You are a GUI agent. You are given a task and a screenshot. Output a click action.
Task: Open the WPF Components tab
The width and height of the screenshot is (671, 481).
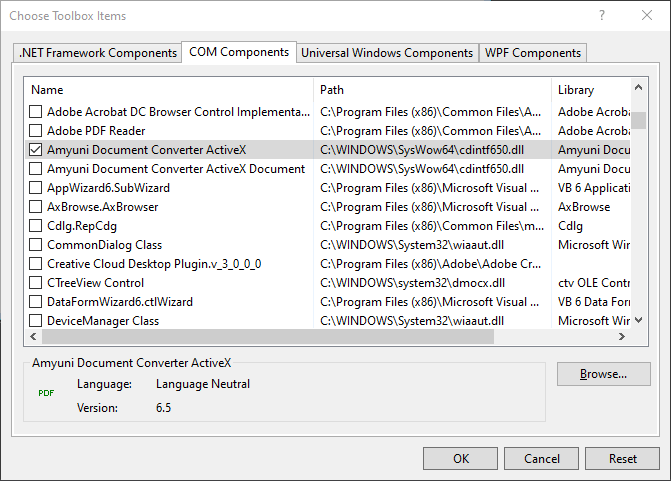click(x=533, y=53)
